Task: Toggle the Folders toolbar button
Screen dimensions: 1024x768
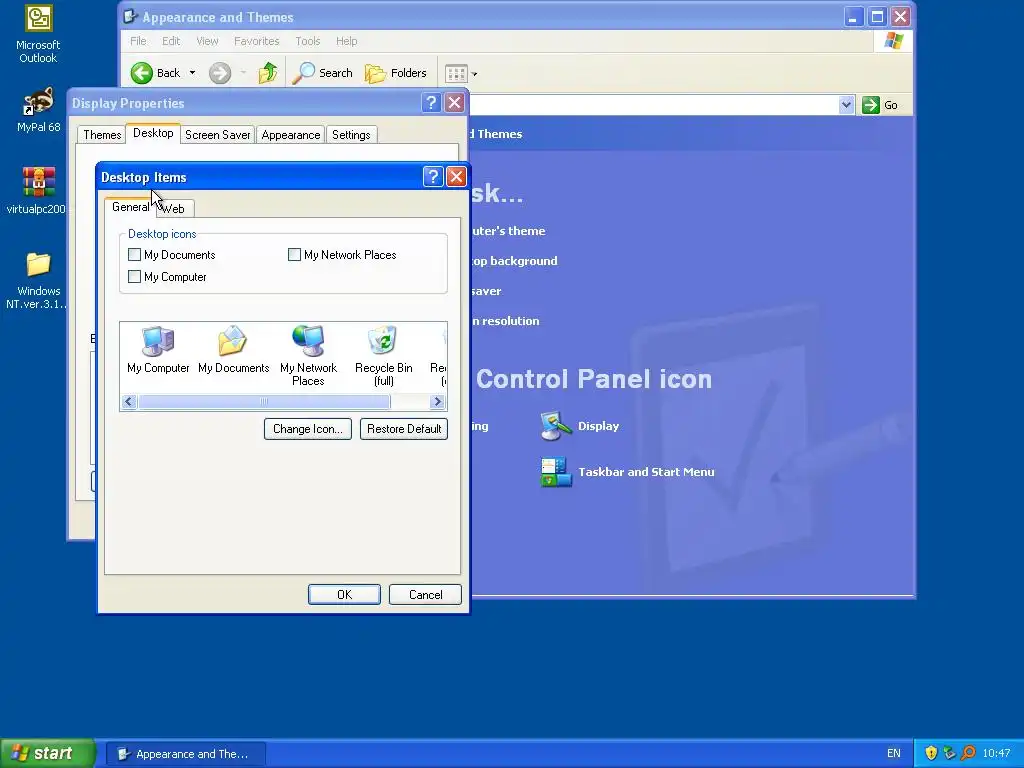Action: 395,73
